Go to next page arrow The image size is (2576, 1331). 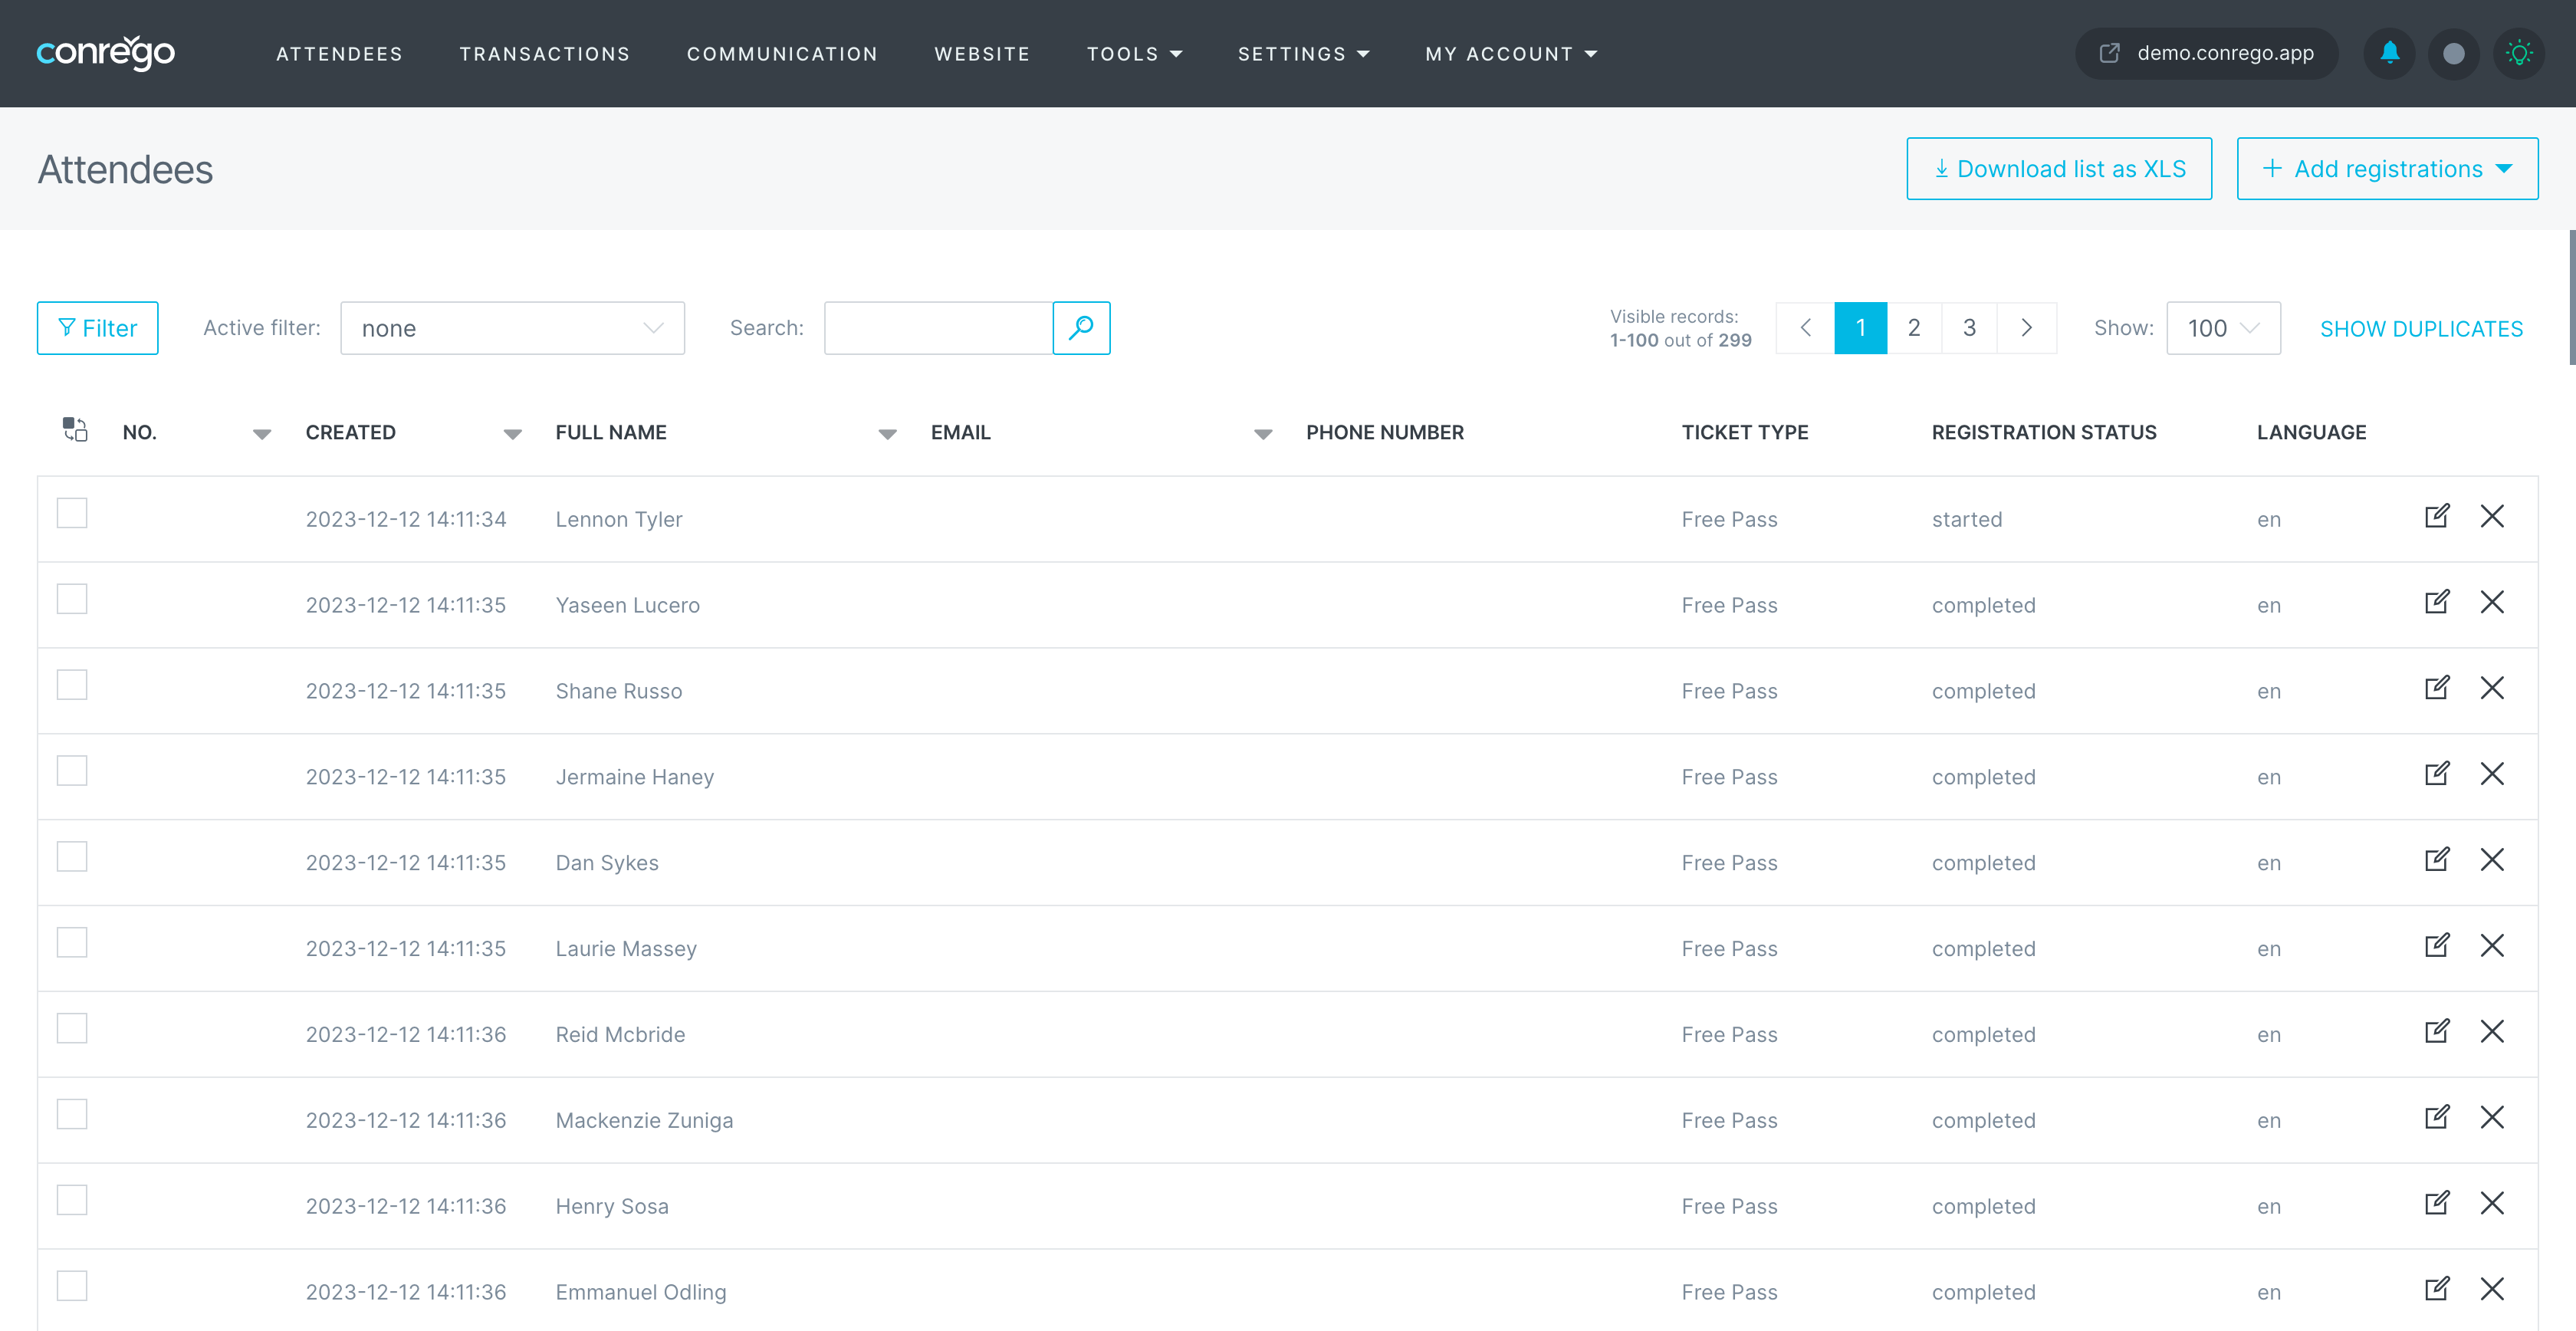[x=2026, y=328]
